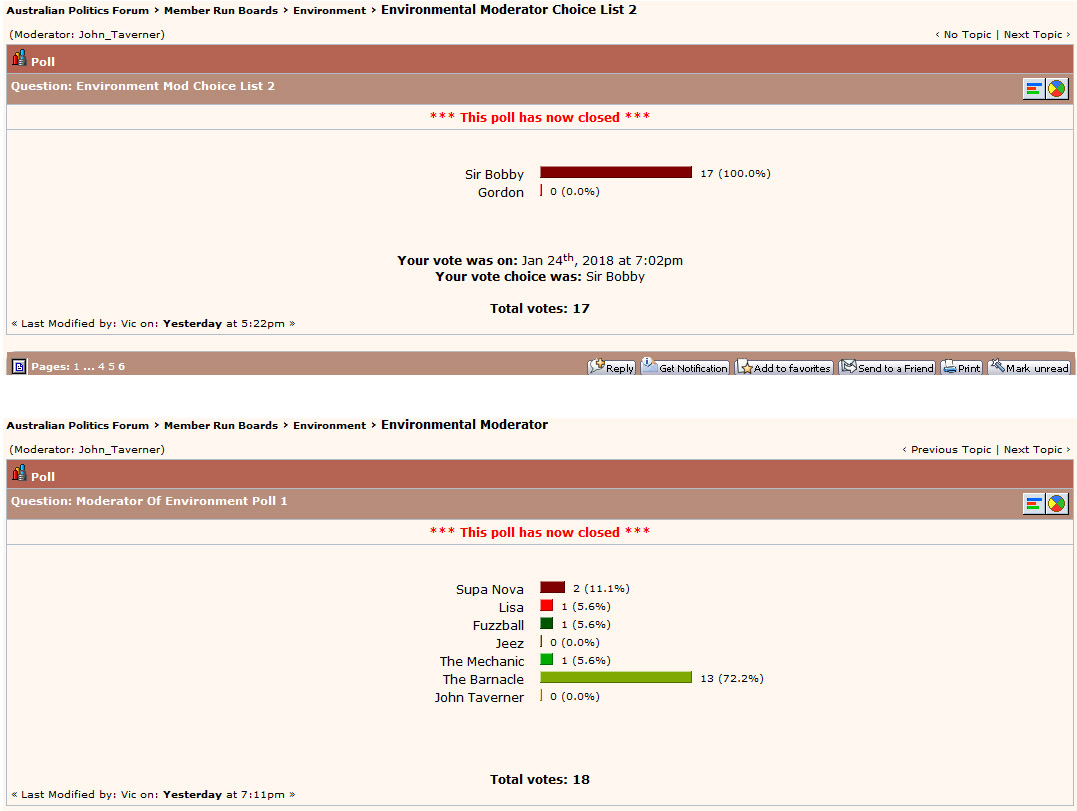The height and width of the screenshot is (811, 1077).
Task: Mark the topic as unread
Action: 1029,367
